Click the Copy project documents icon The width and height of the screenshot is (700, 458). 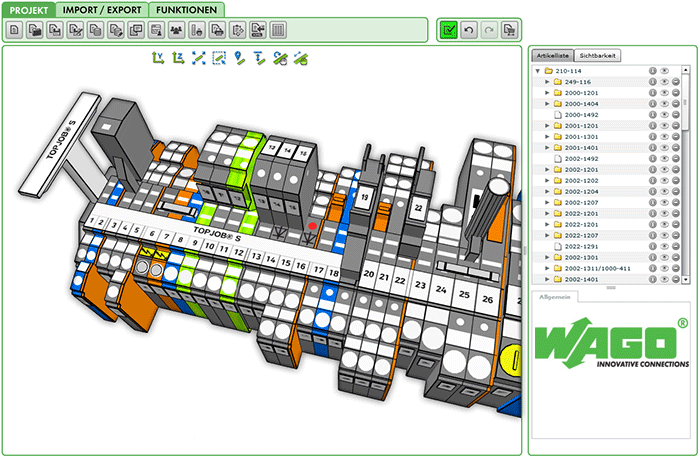point(95,30)
